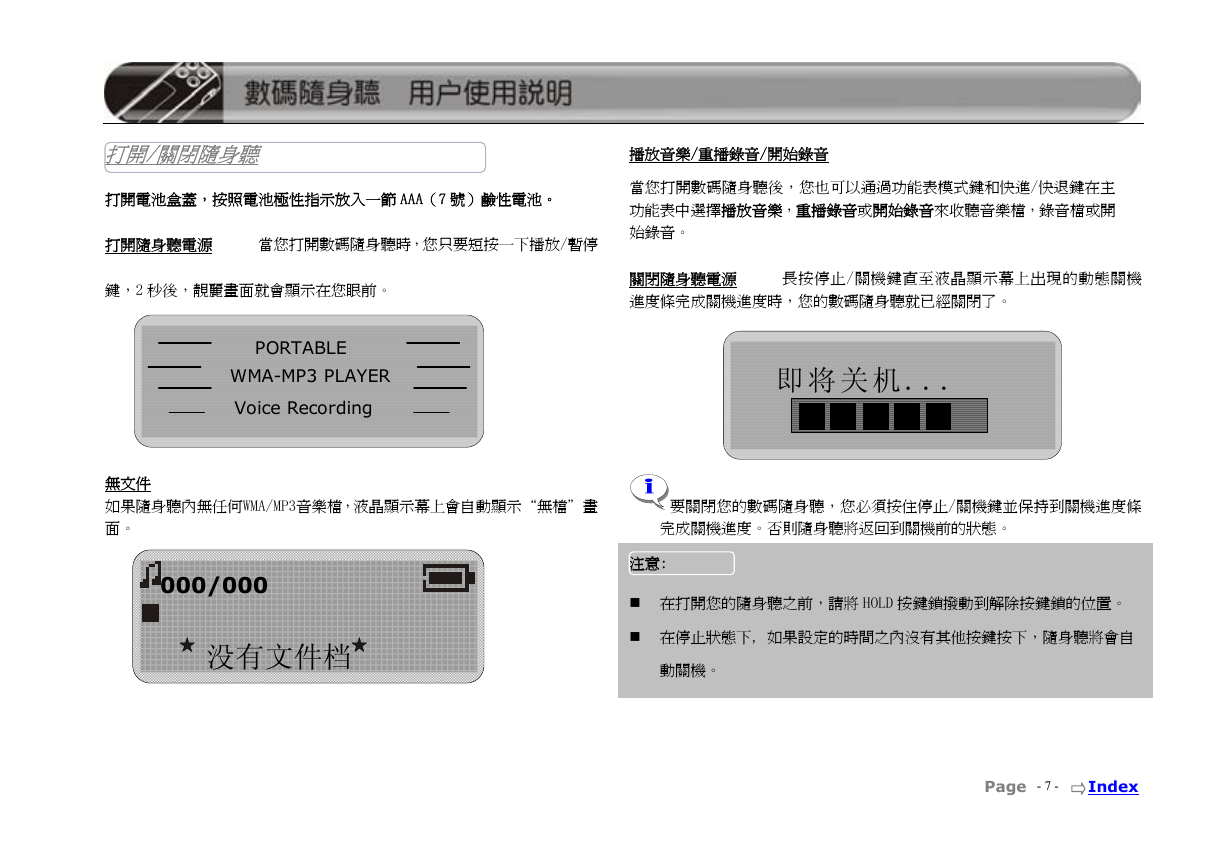
Task: Click the blue info bubble icon
Action: (648, 488)
